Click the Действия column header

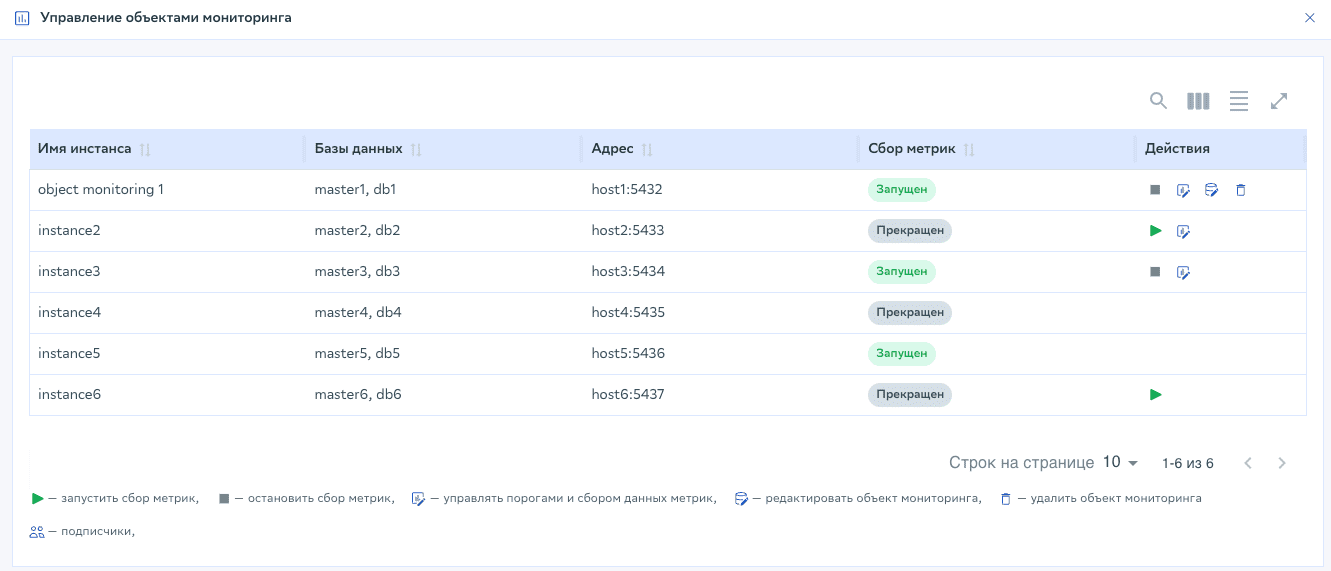pyautogui.click(x=1177, y=148)
